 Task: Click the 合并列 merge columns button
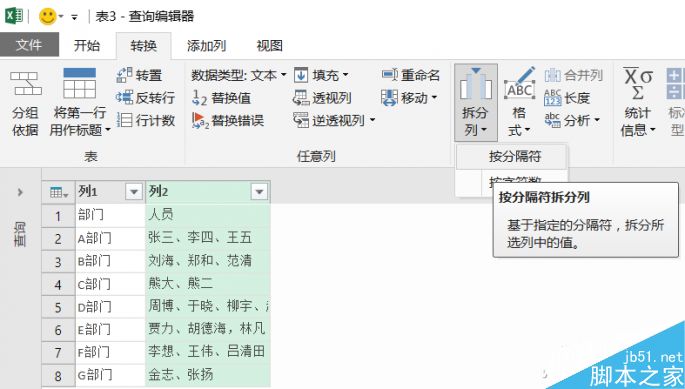(573, 75)
